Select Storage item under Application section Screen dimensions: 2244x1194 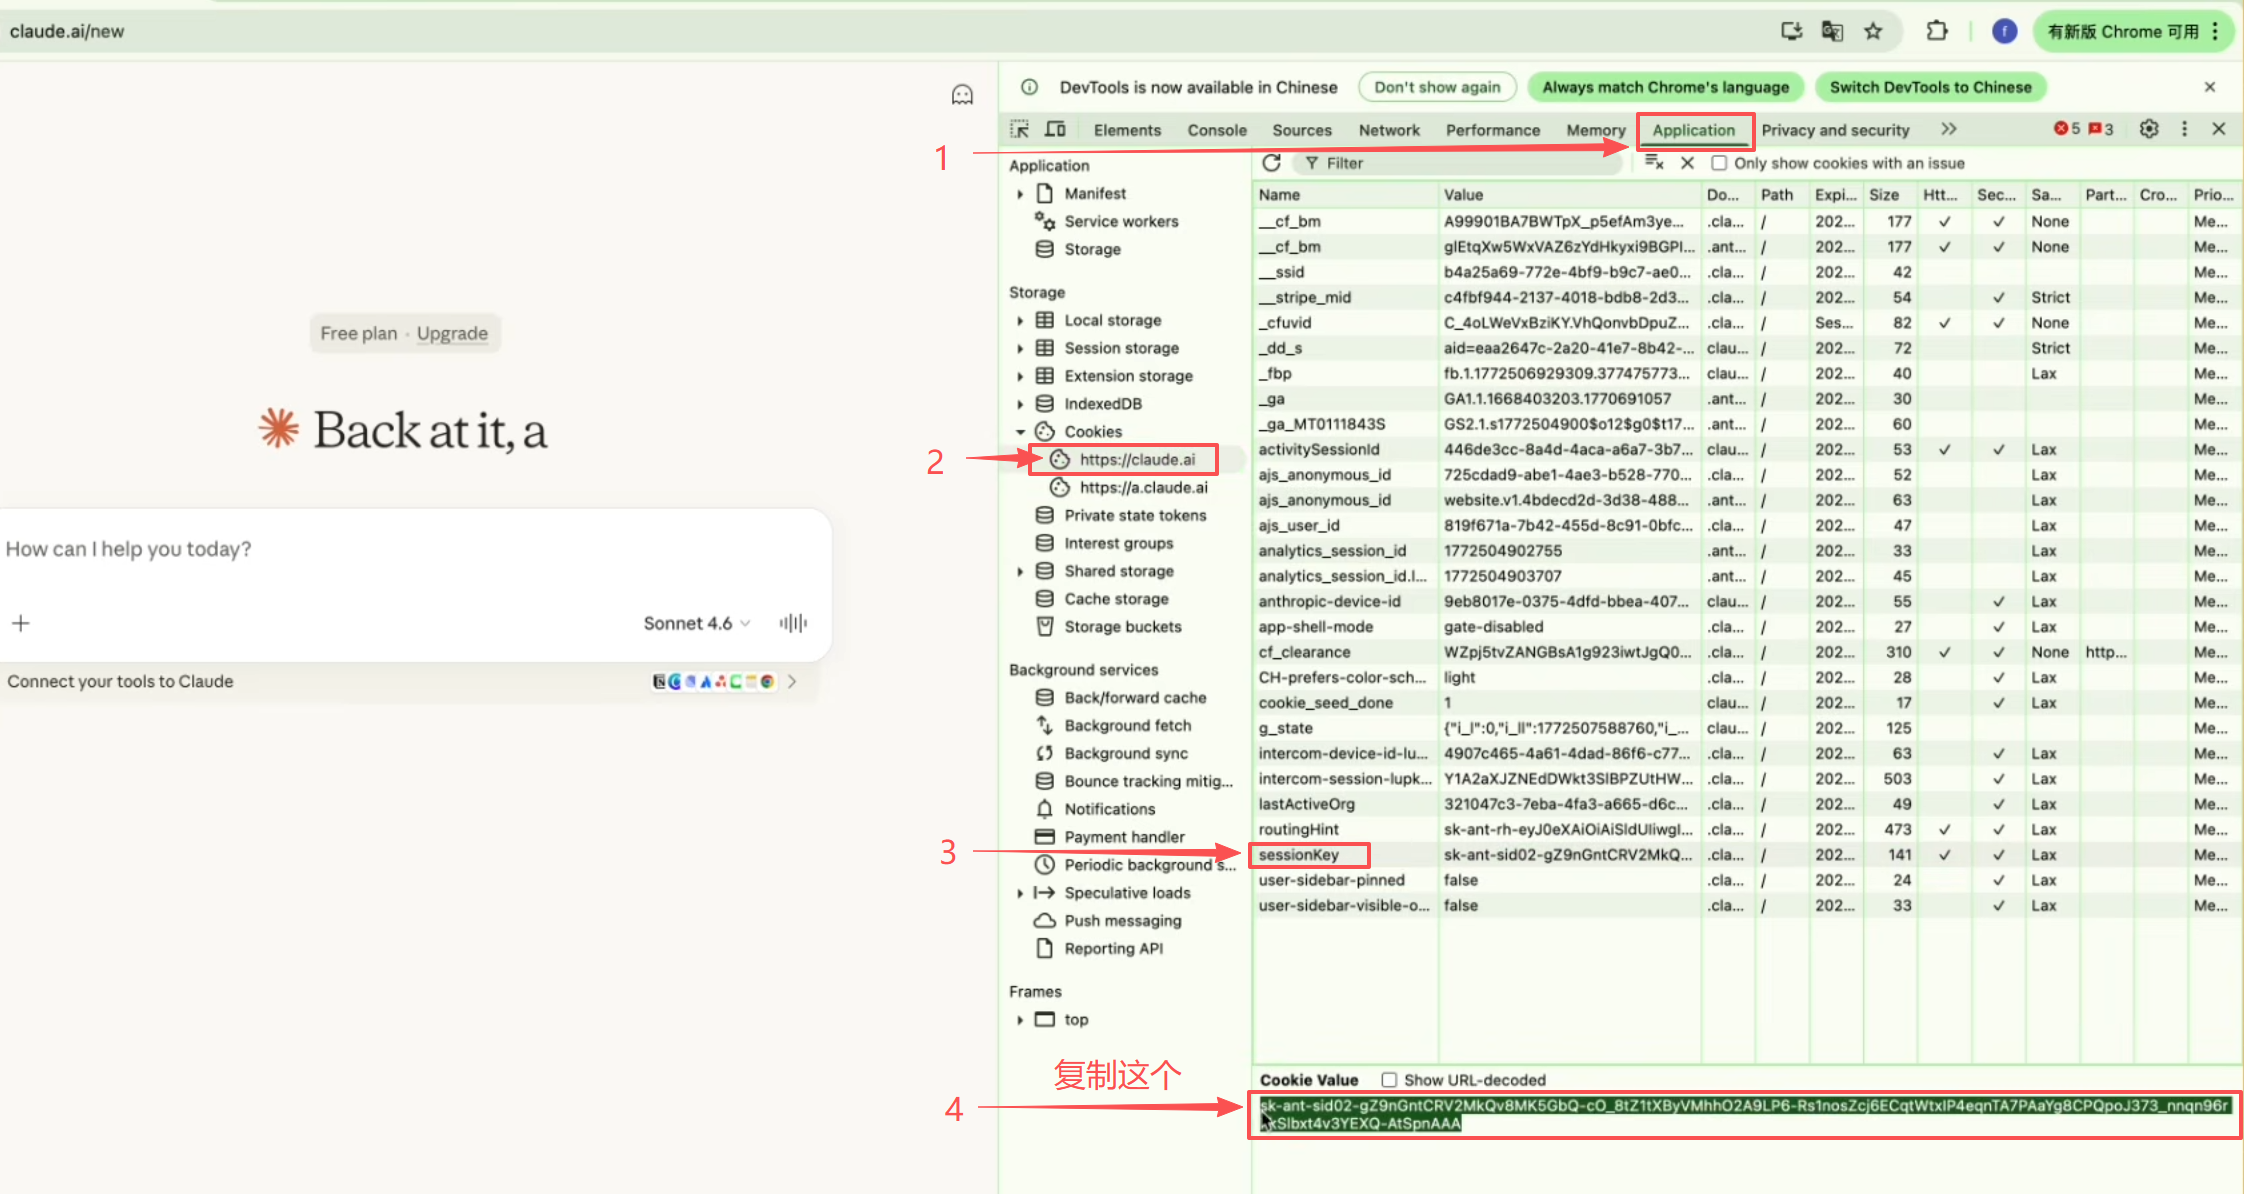click(1091, 249)
